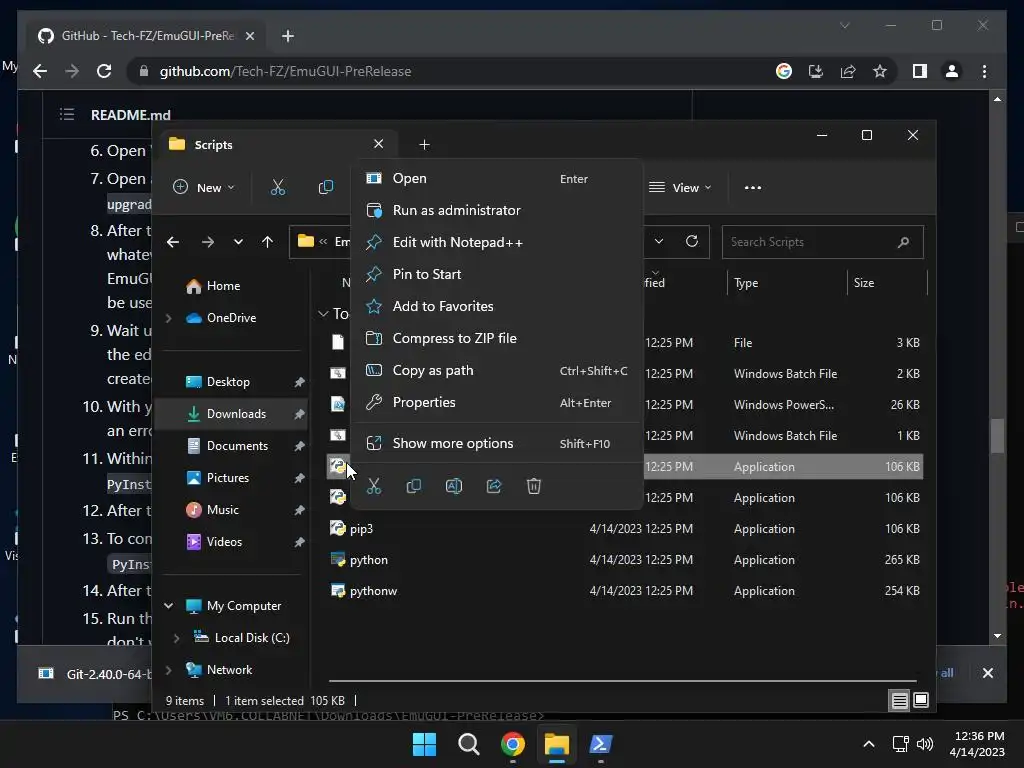Image resolution: width=1024 pixels, height=768 pixels.
Task: Choose Pin to Start
Action: coord(496,274)
